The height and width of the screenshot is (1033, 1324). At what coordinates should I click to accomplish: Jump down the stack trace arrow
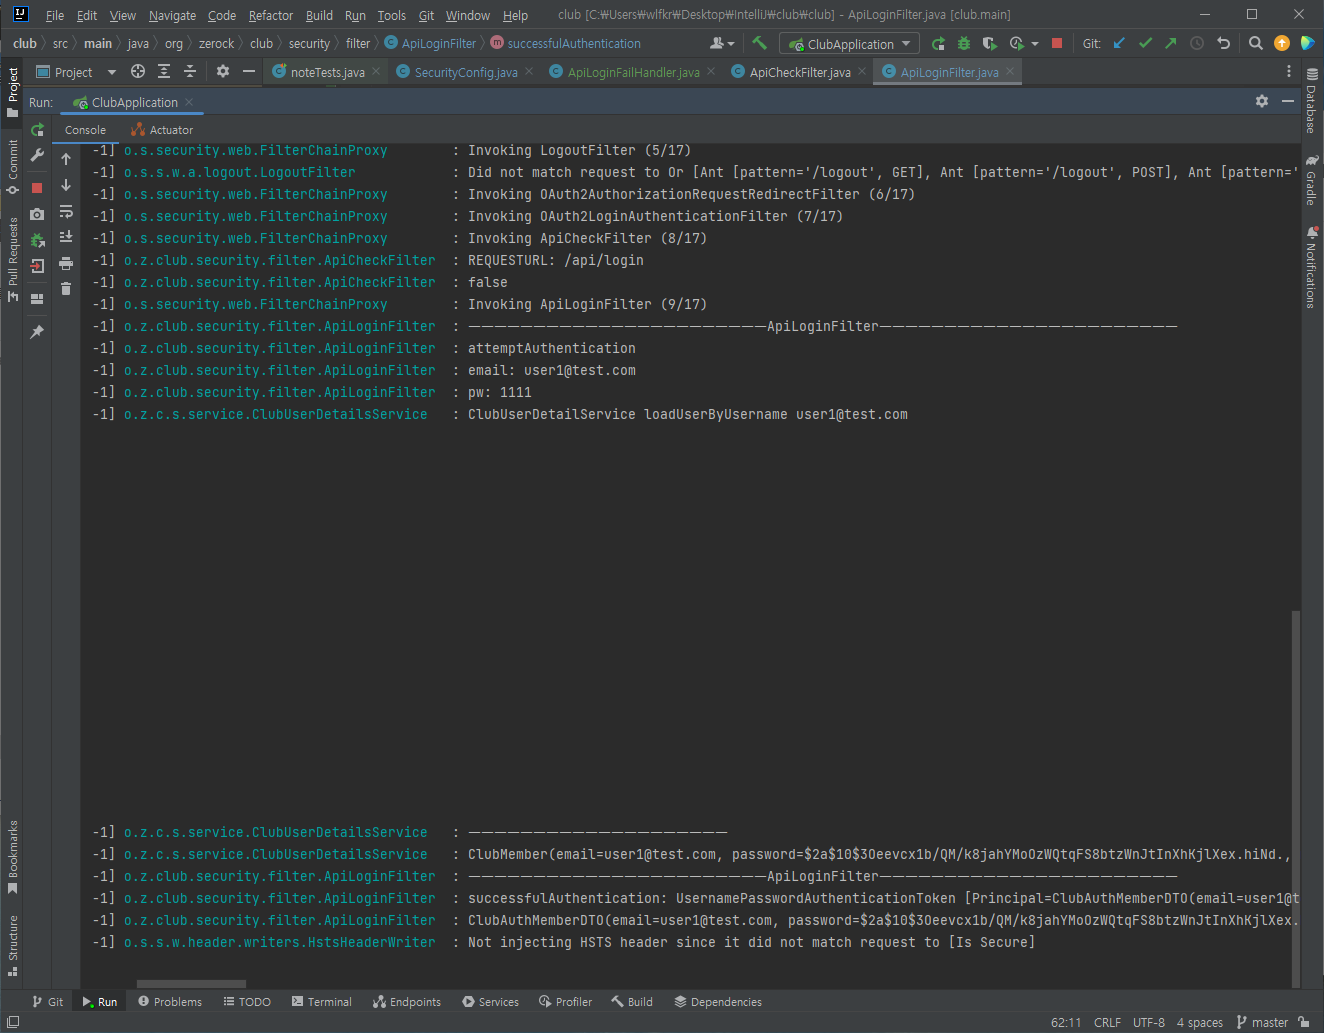pyautogui.click(x=66, y=185)
